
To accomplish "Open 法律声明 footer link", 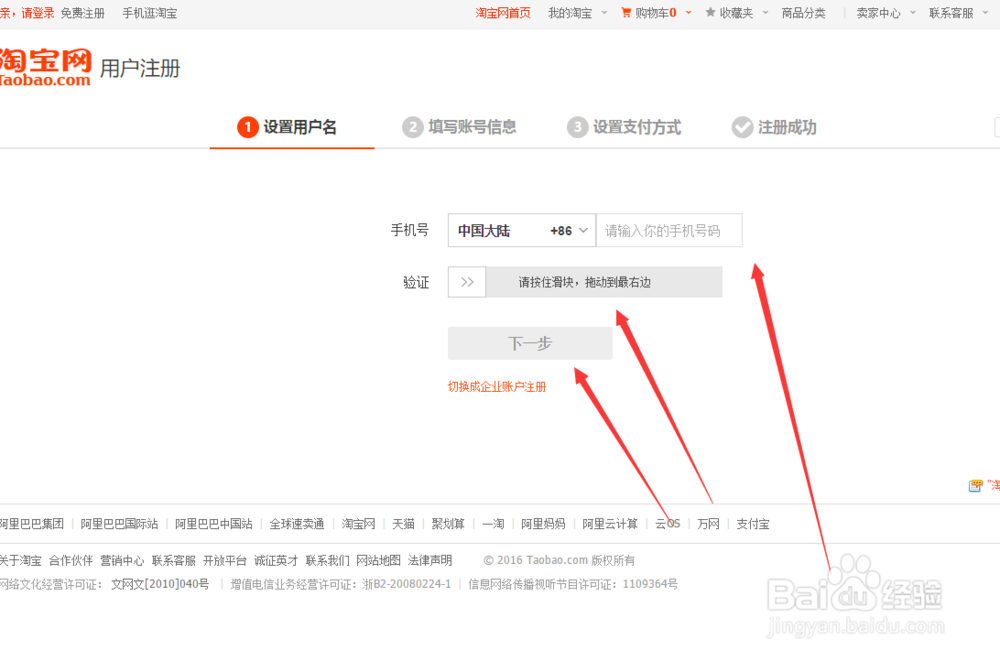I will tap(430, 560).
